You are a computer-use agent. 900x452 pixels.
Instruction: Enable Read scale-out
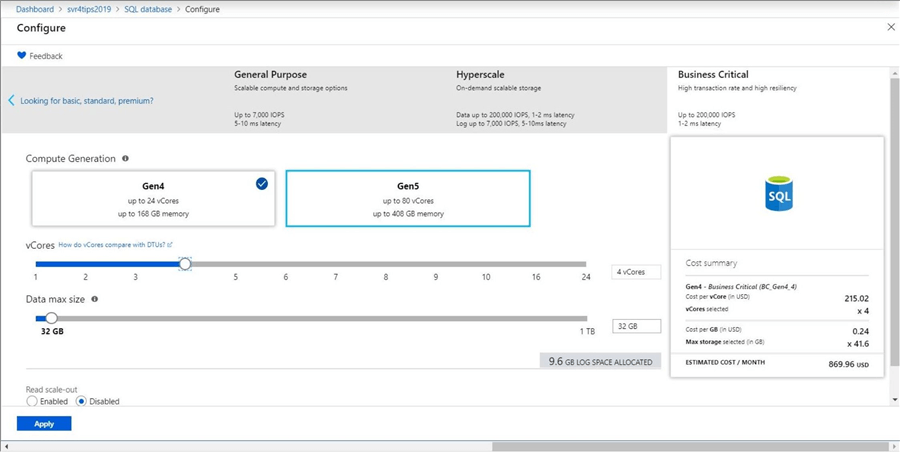[x=32, y=401]
